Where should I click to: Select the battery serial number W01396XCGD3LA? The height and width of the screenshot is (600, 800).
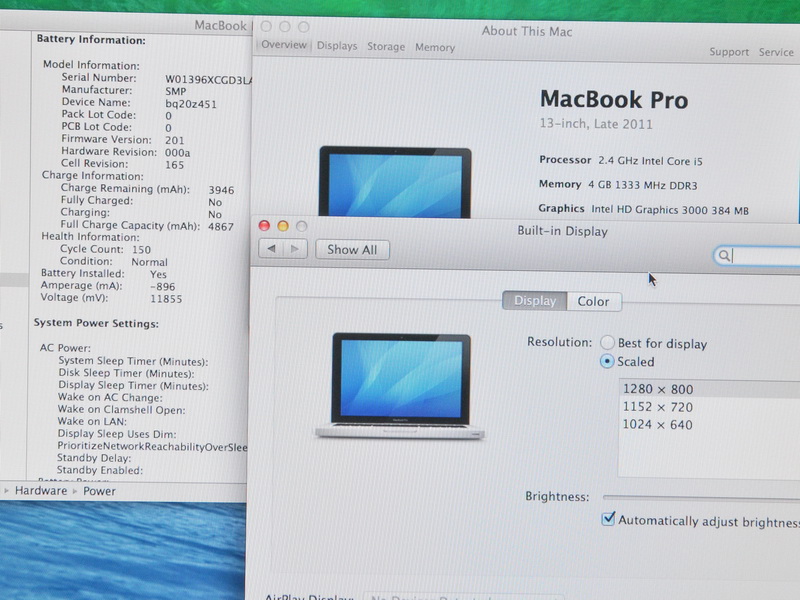208,80
